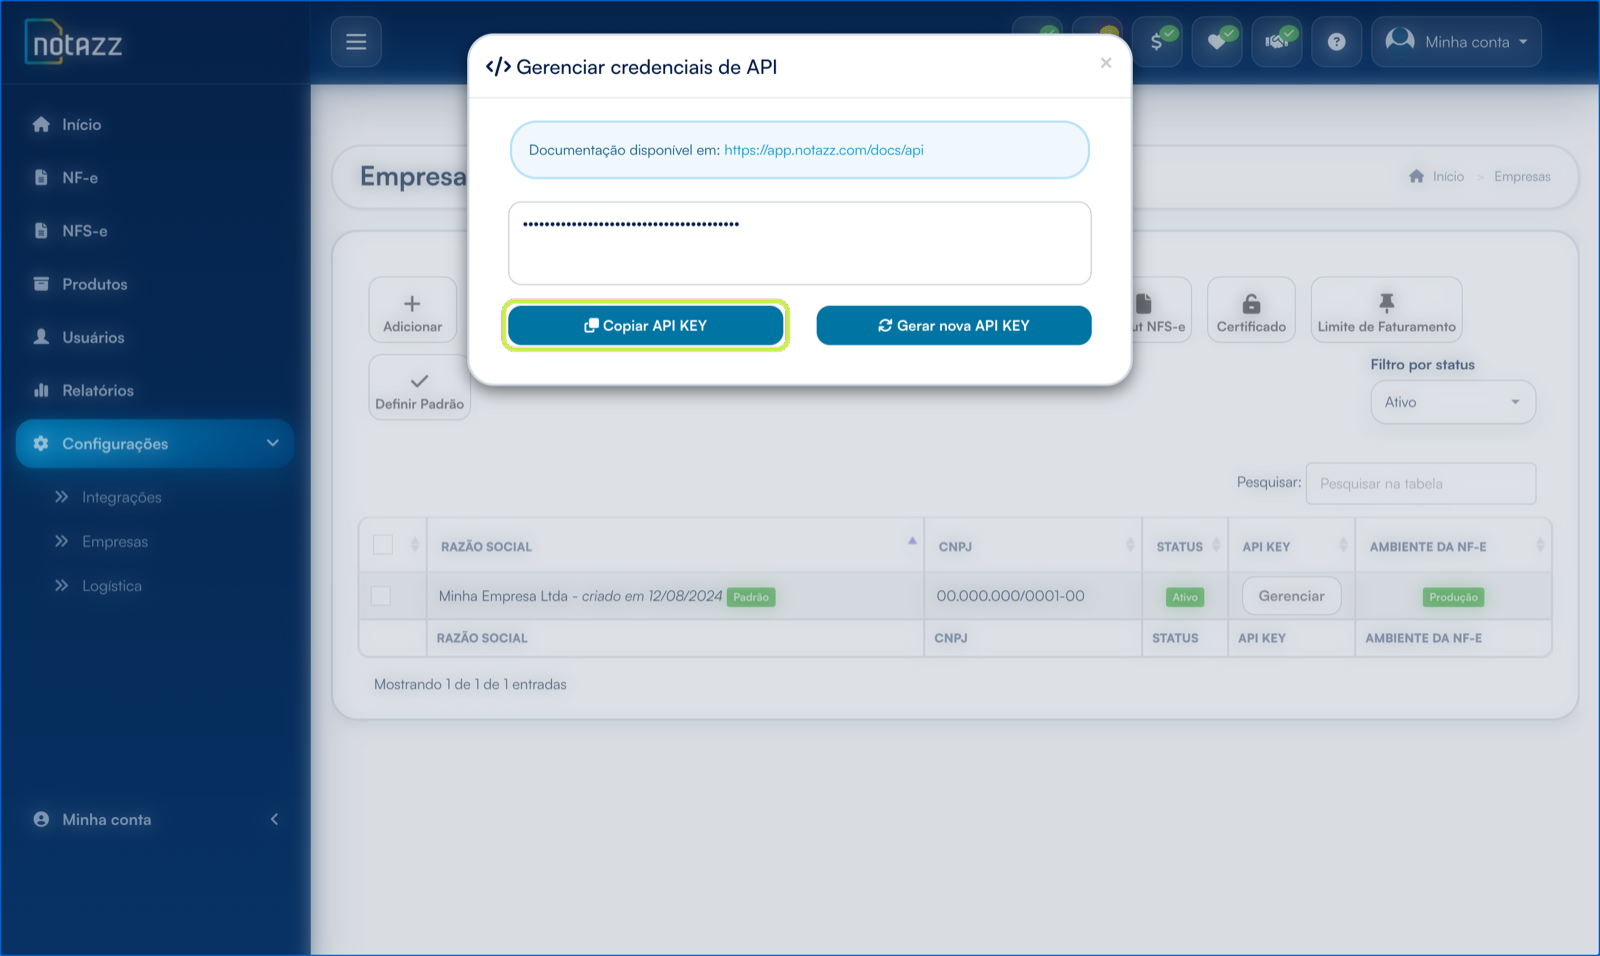Open the Minha conta dropdown in header
The height and width of the screenshot is (956, 1600).
pos(1456,42)
